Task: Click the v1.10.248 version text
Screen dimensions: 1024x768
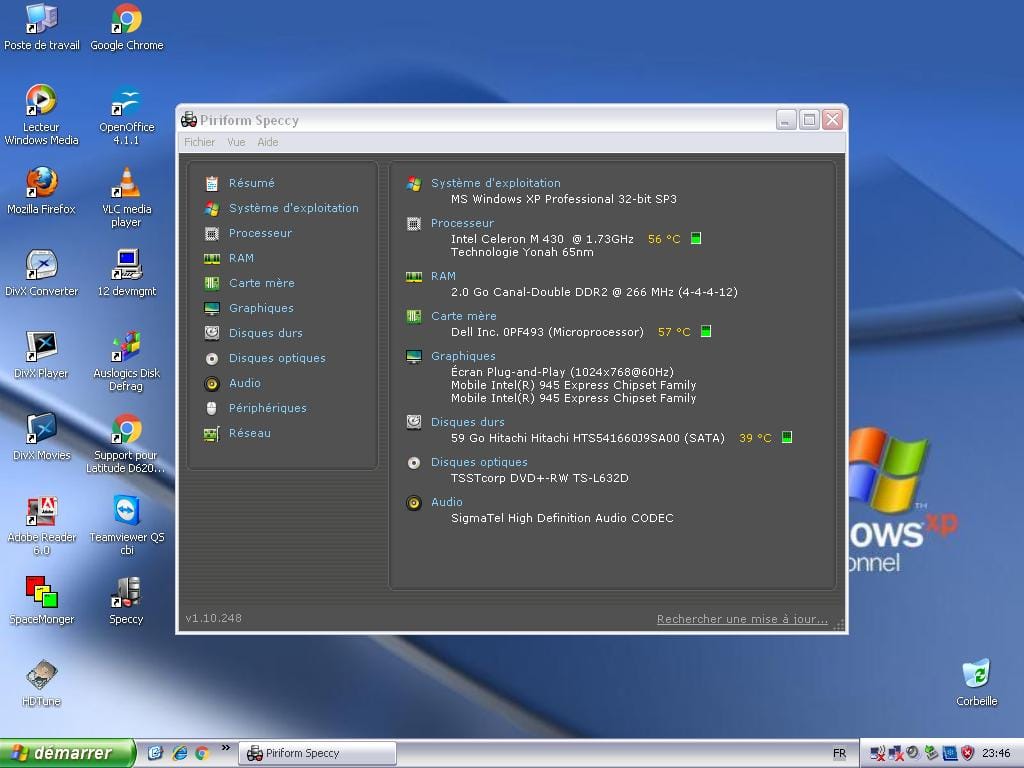Action: [x=214, y=618]
